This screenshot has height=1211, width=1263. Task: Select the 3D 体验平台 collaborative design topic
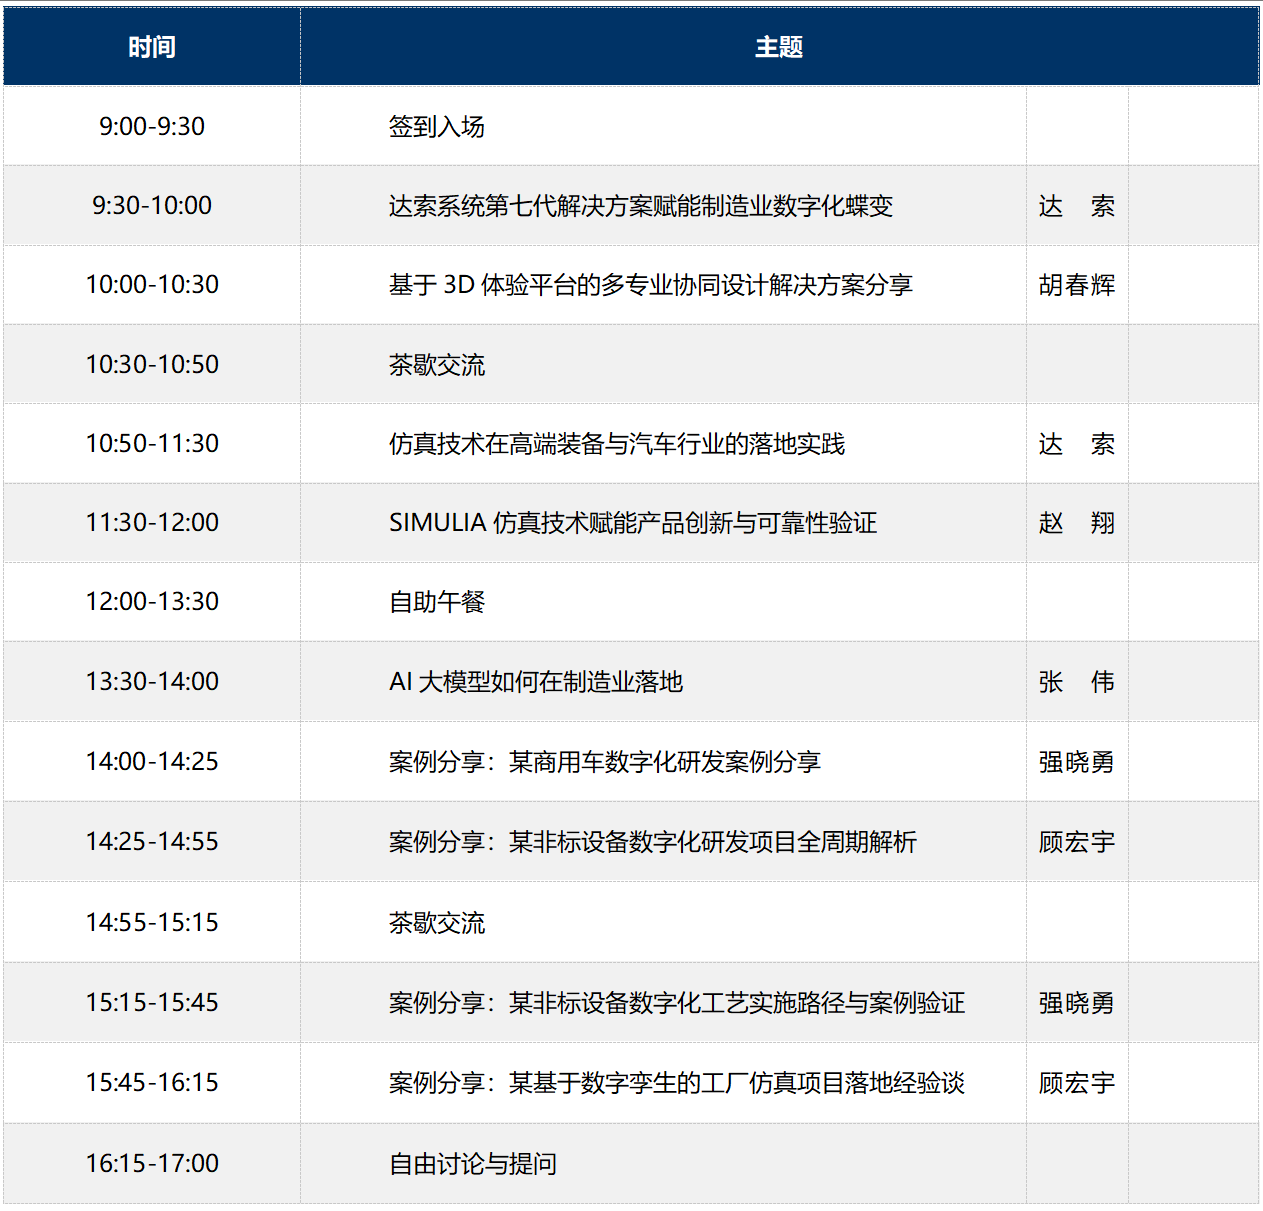(650, 285)
